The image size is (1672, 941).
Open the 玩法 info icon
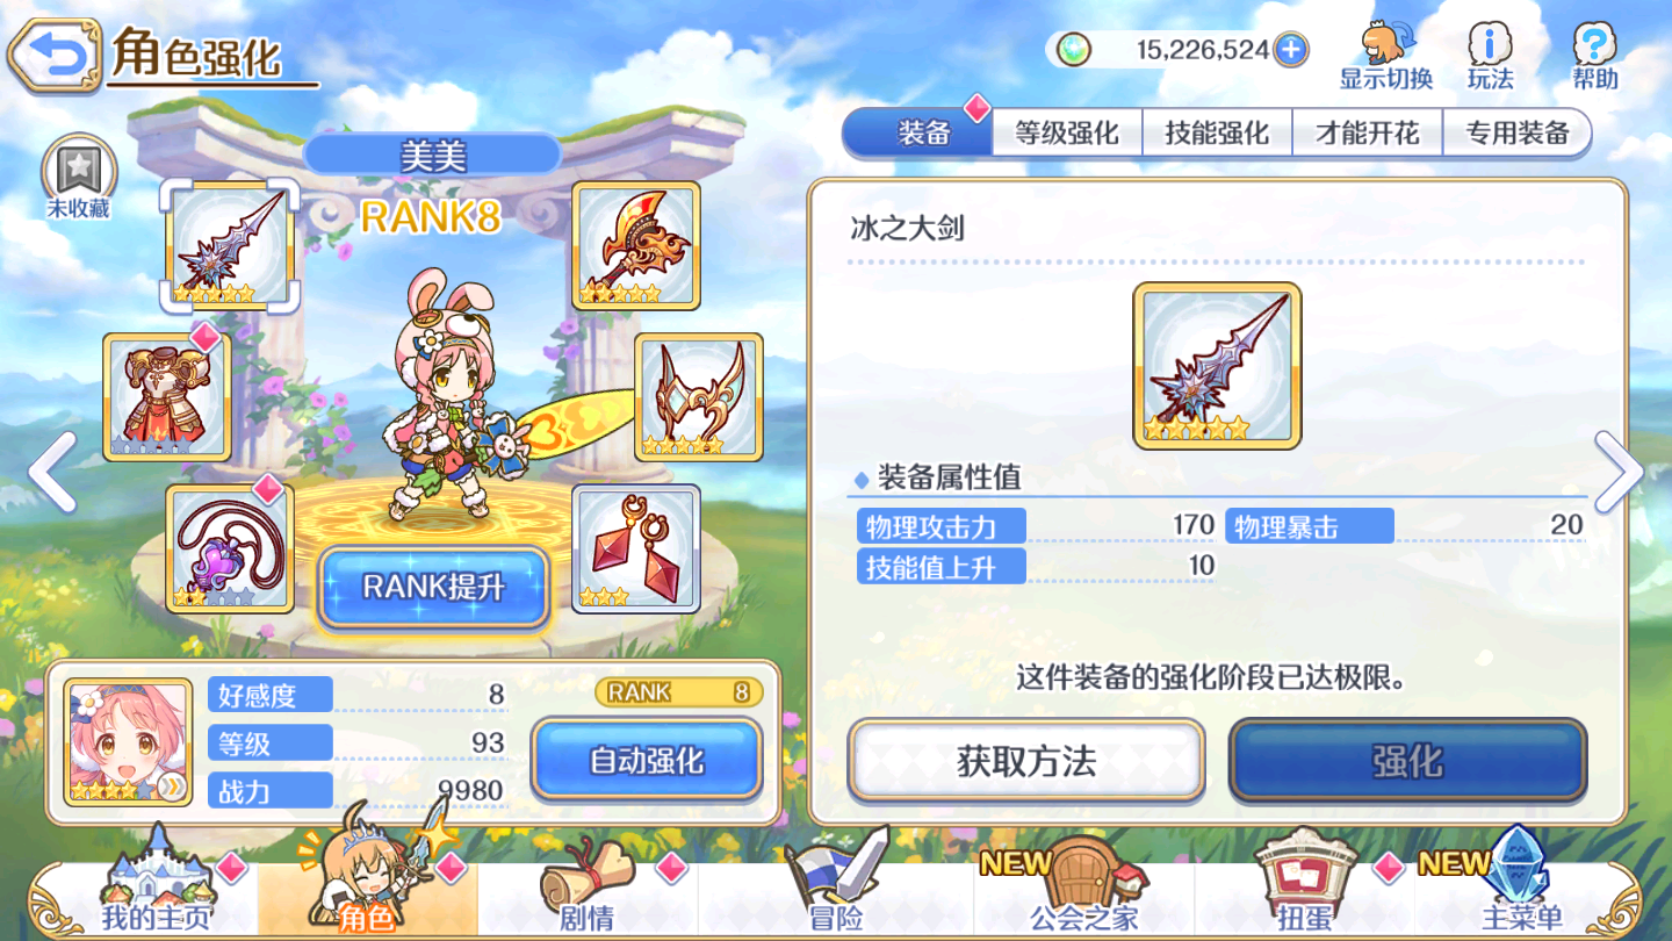(x=1490, y=56)
